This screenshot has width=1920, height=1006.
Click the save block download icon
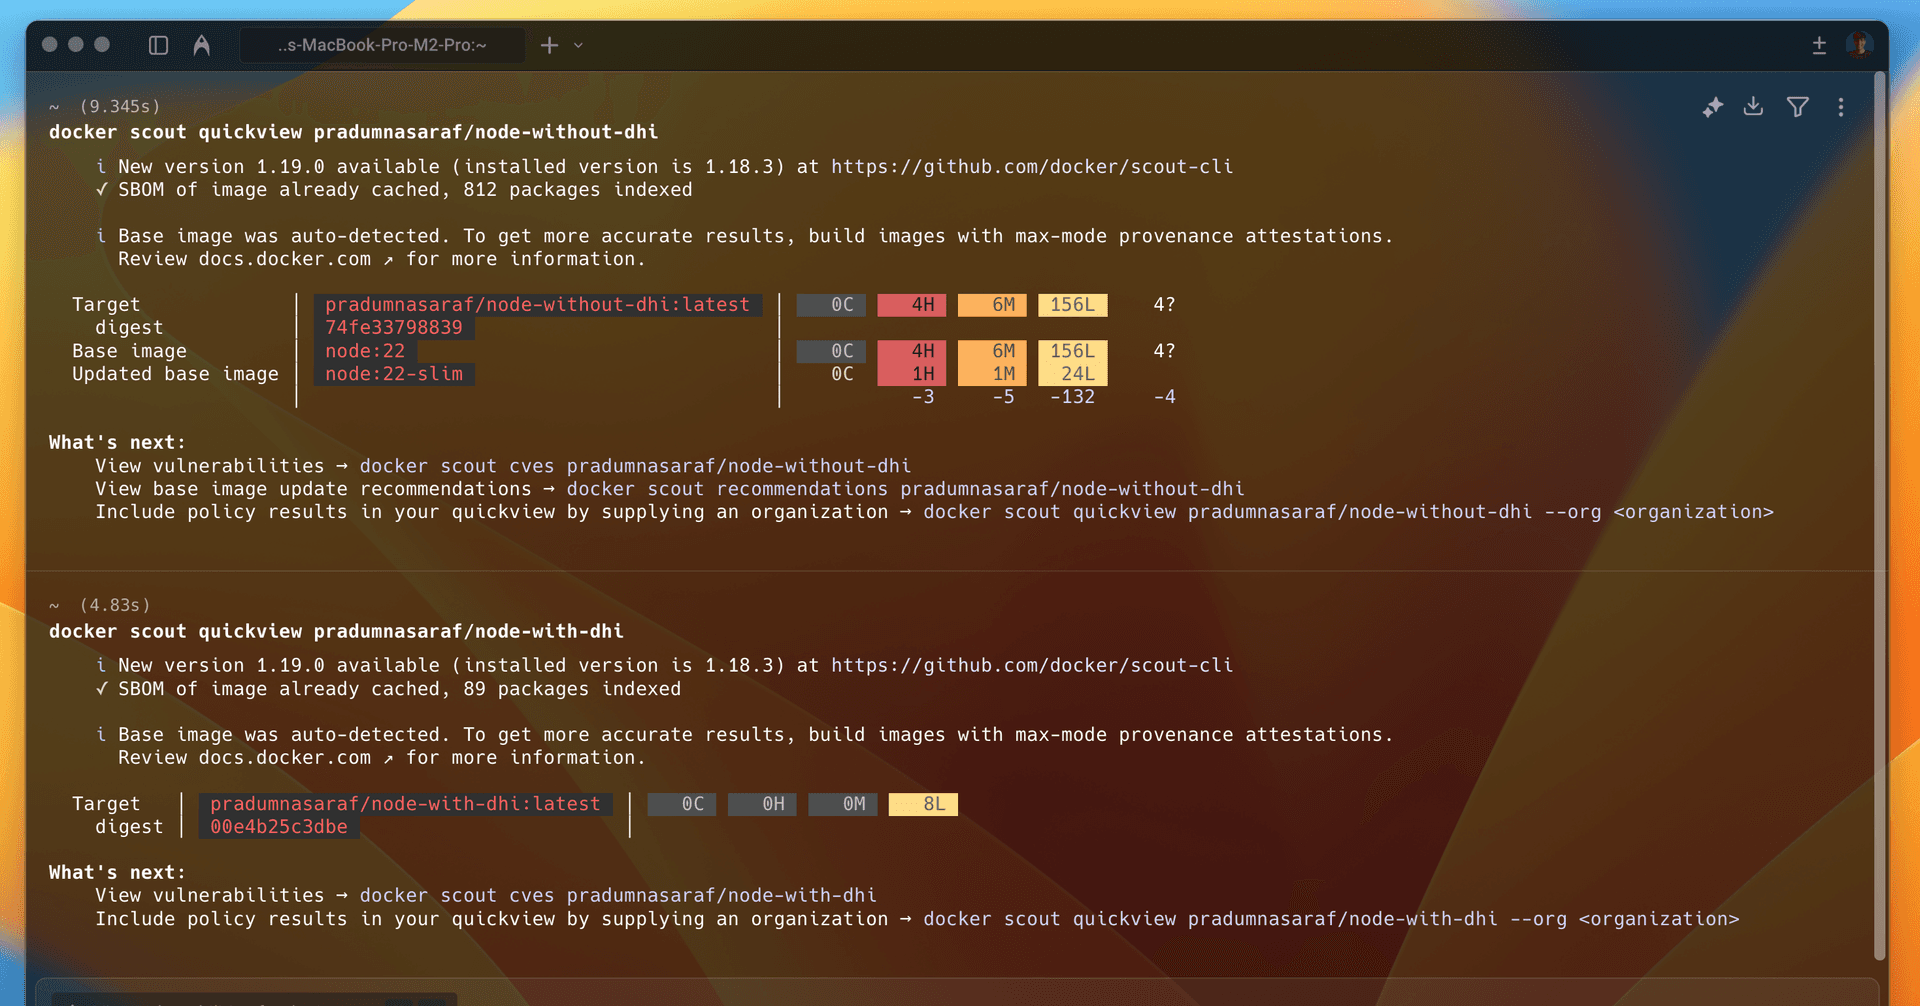point(1754,106)
